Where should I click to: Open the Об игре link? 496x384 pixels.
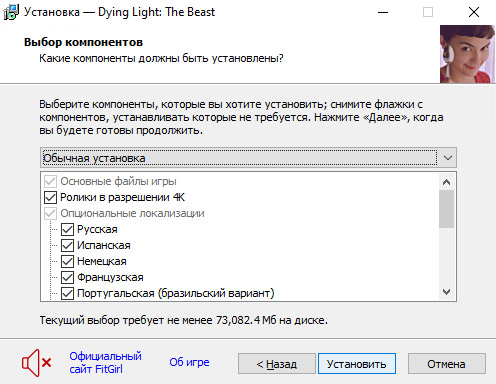189,362
